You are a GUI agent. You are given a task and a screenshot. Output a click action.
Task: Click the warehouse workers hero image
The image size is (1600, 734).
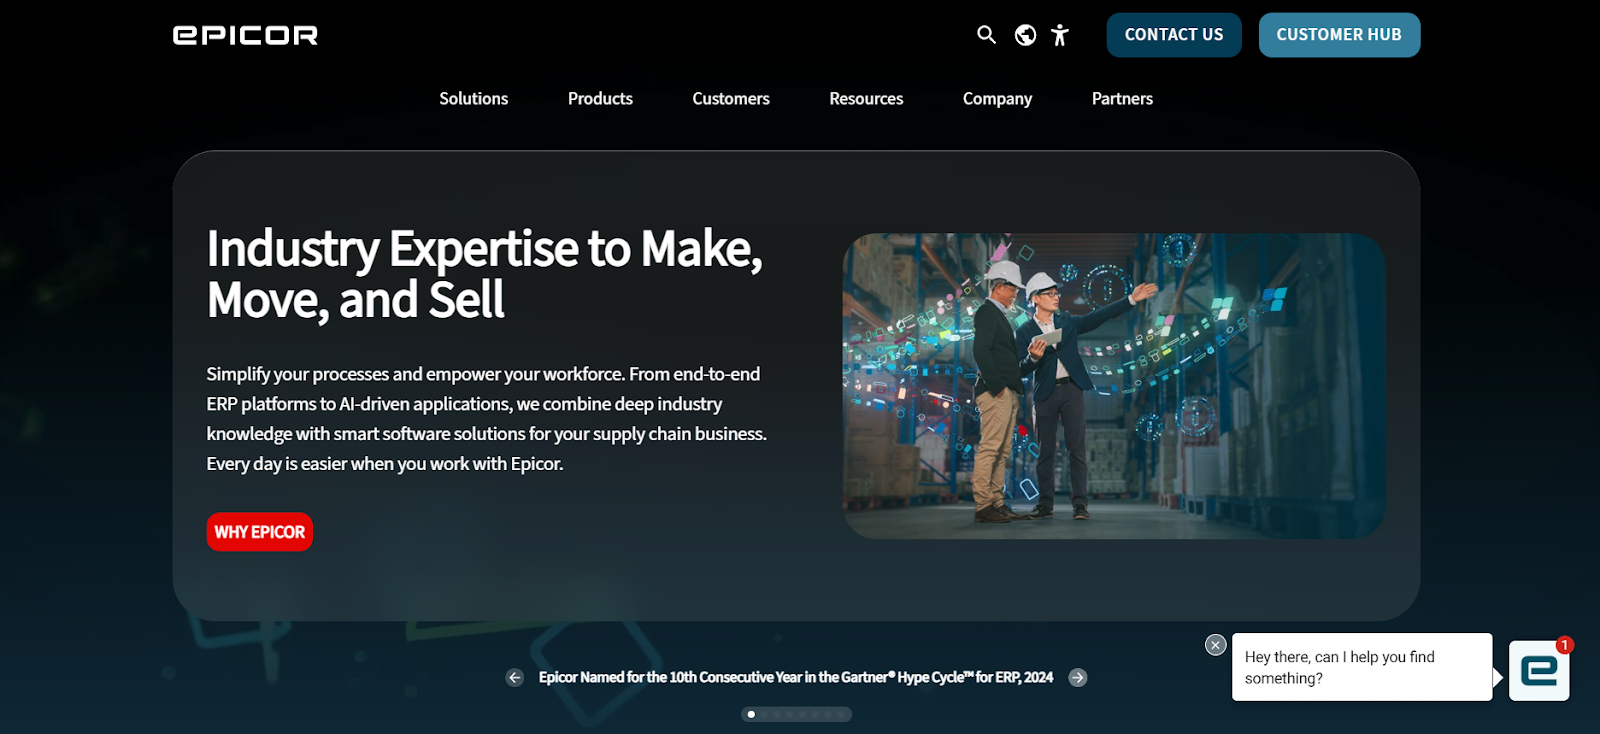click(x=1114, y=386)
